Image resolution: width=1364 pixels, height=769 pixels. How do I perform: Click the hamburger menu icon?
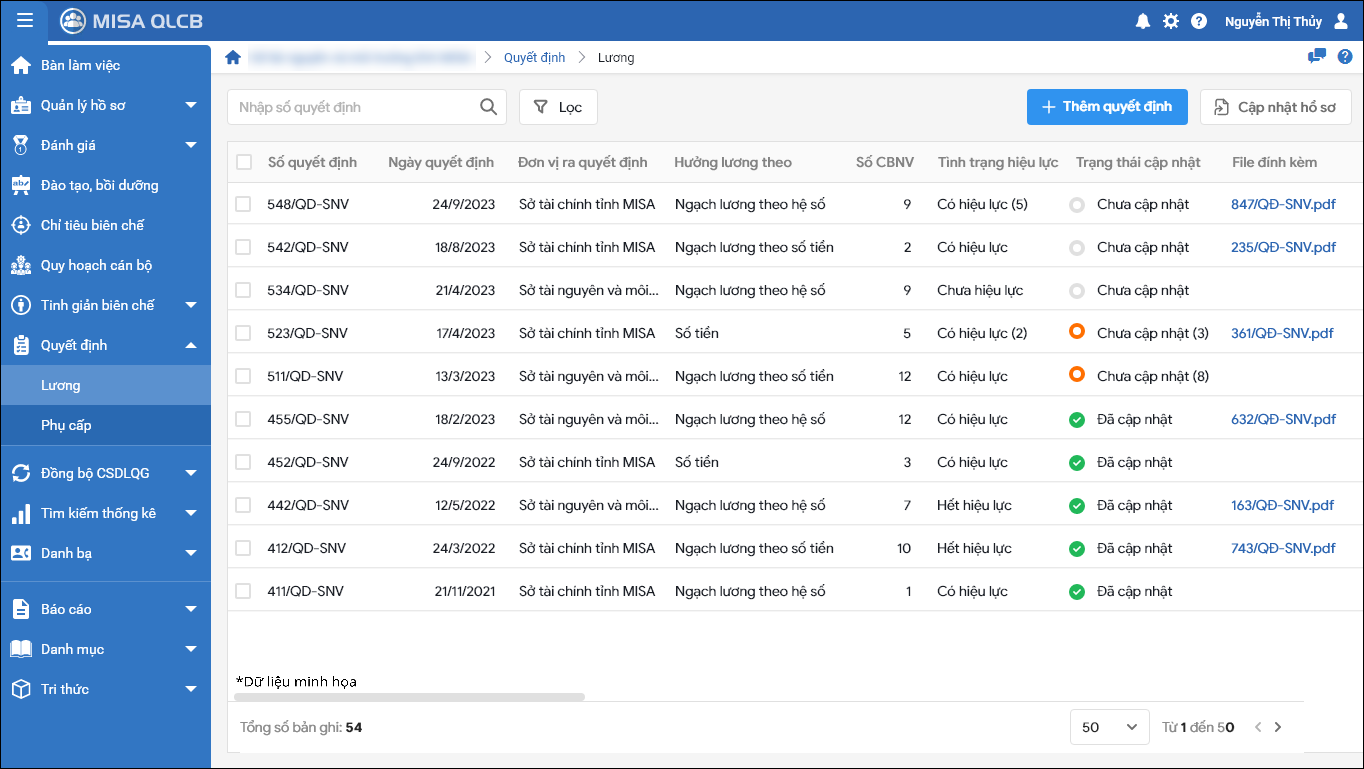pos(25,21)
